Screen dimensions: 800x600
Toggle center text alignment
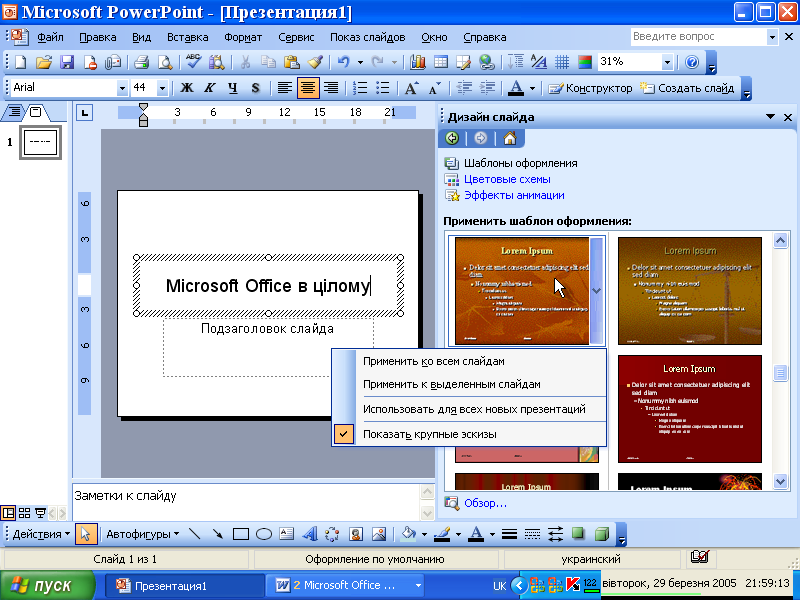308,88
